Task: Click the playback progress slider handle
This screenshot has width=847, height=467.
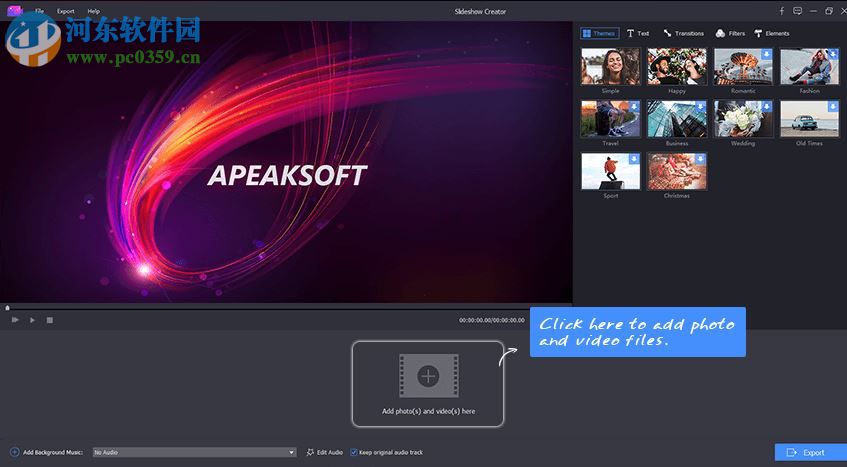Action: click(8, 308)
